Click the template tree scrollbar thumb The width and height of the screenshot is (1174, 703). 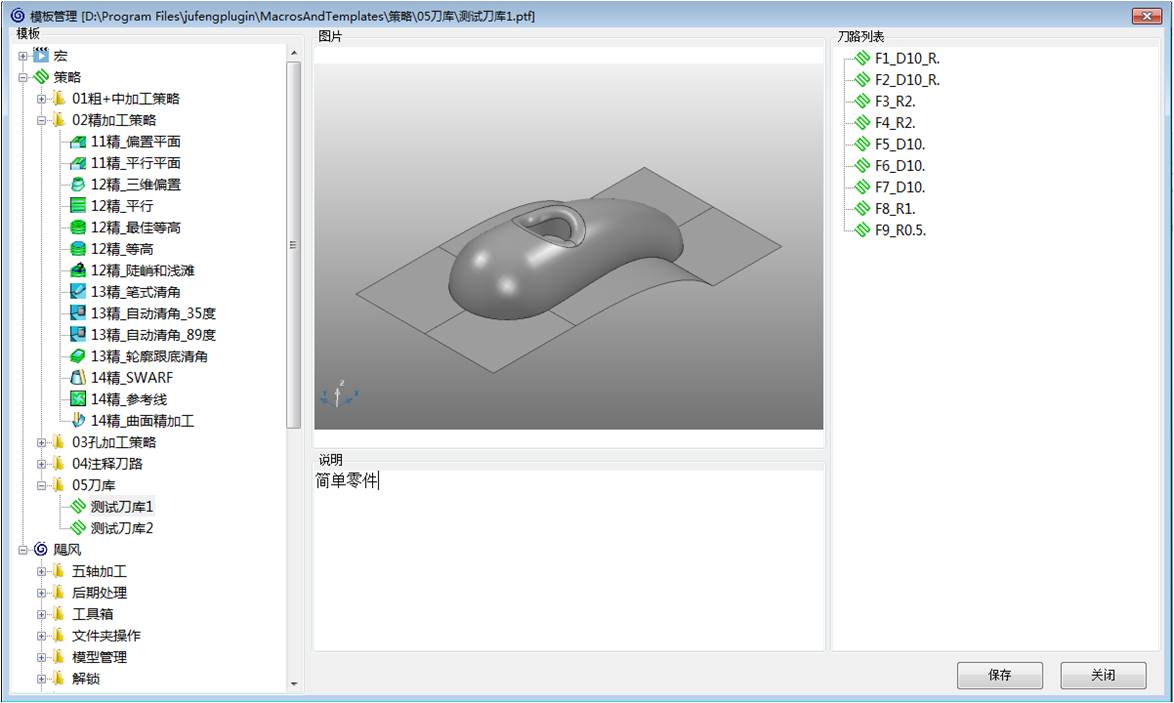[294, 245]
